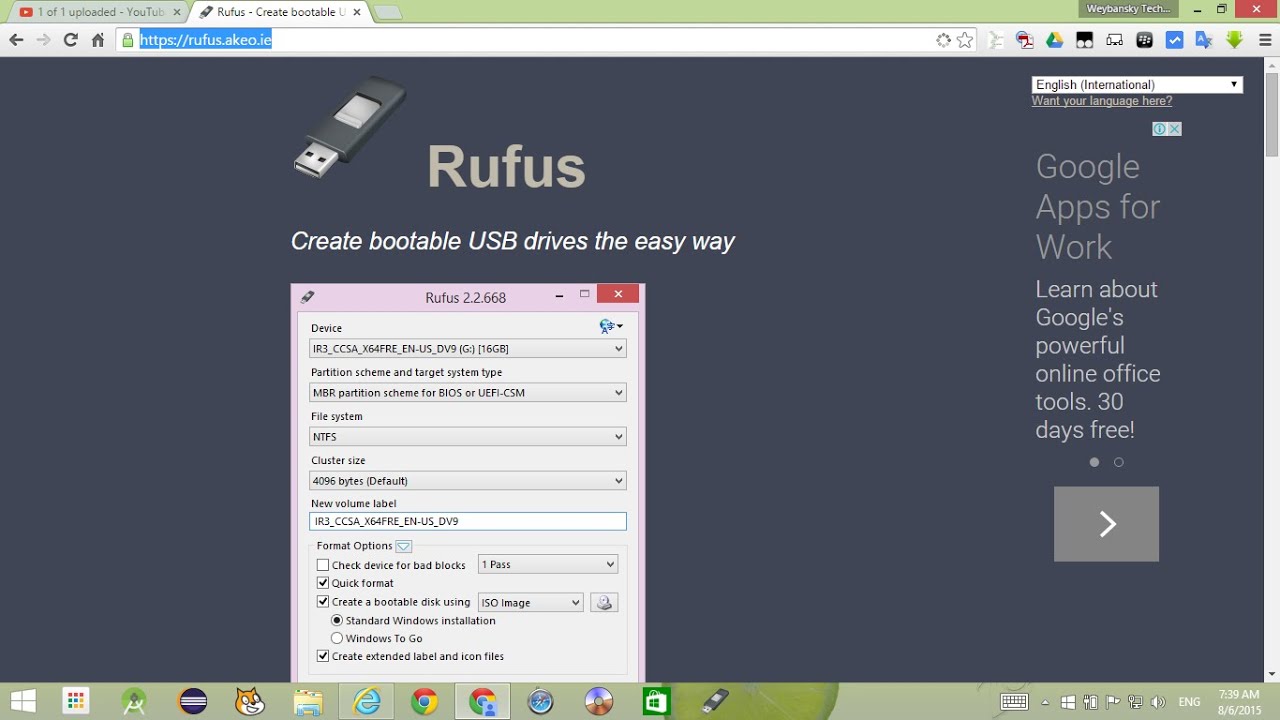Image resolution: width=1280 pixels, height=720 pixels.
Task: Reload the Rufus page
Action: (x=70, y=40)
